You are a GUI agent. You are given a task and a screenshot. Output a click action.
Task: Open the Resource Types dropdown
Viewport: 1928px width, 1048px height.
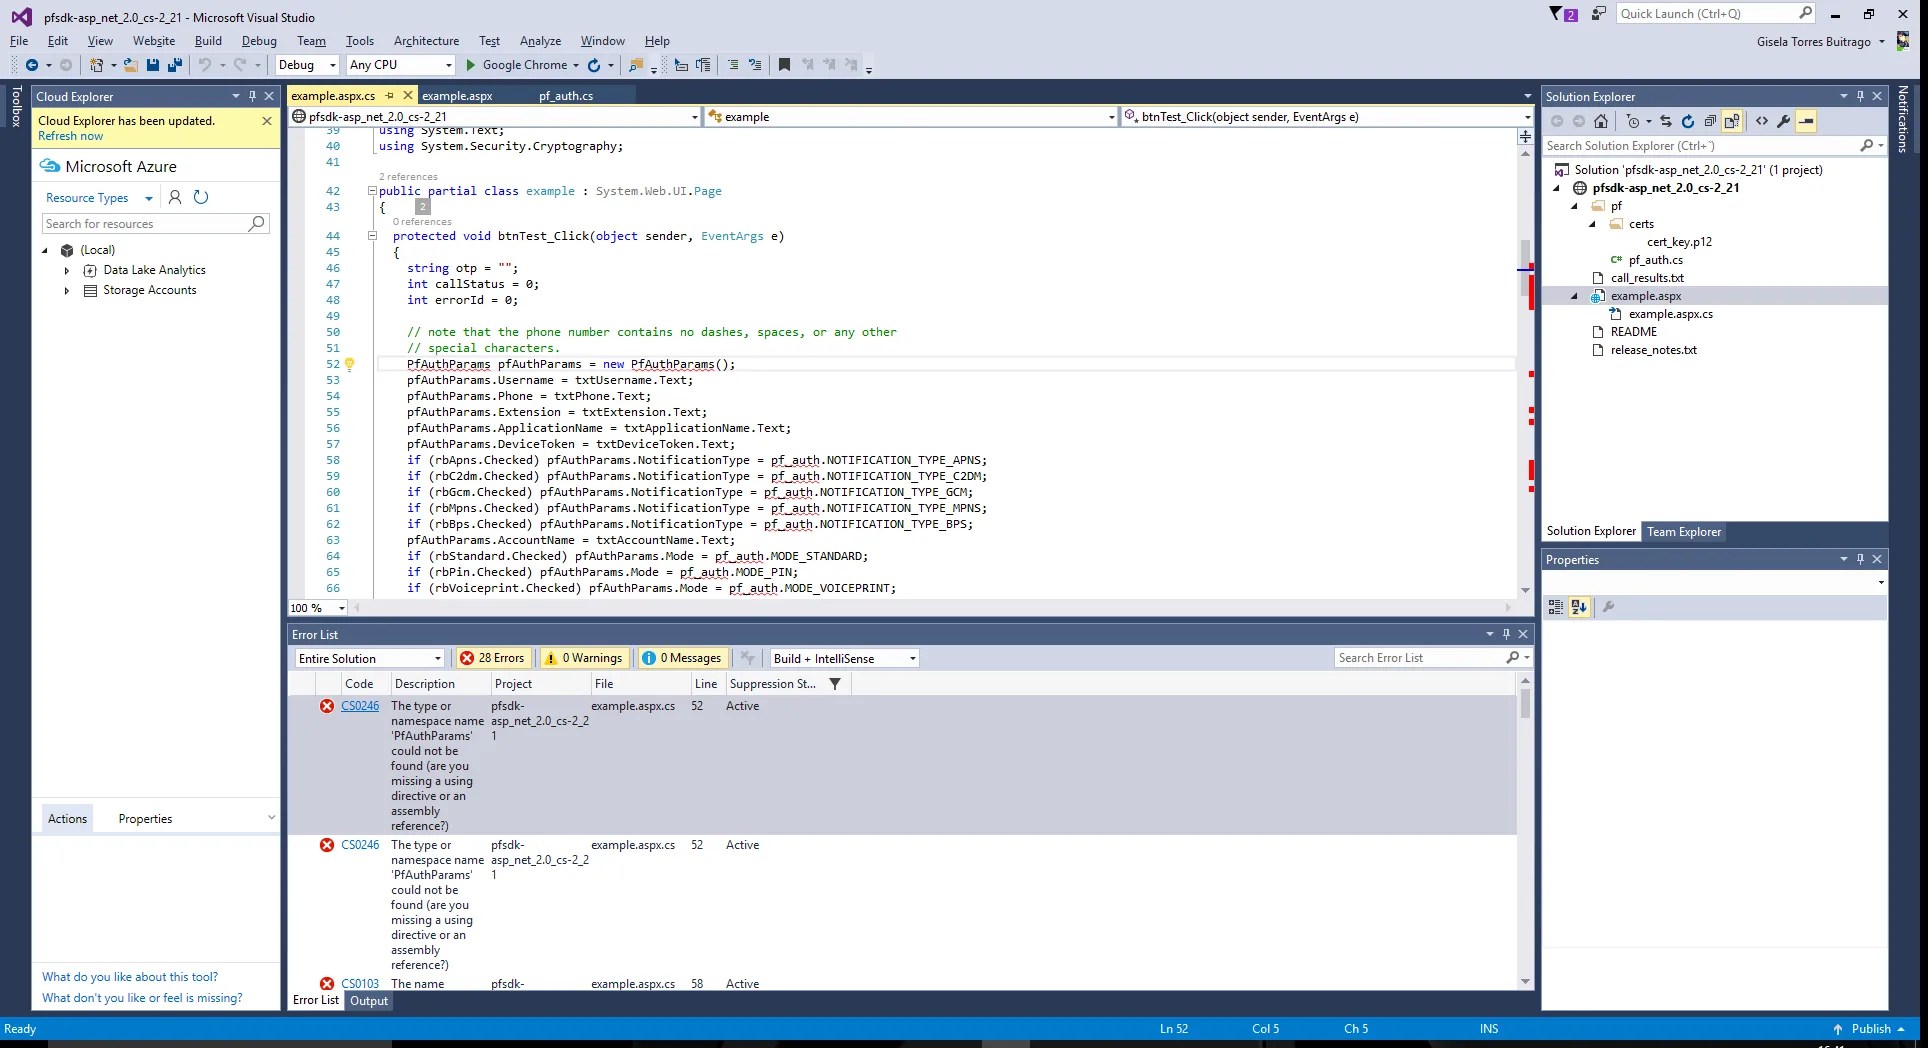[98, 198]
